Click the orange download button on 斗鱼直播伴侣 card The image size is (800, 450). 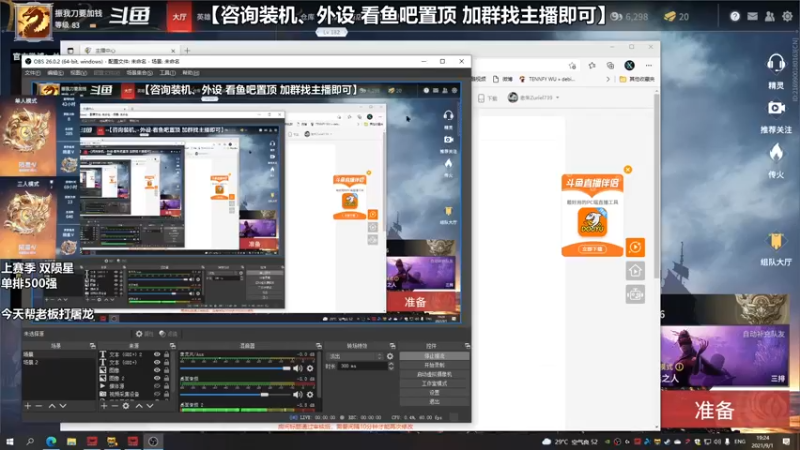592,249
